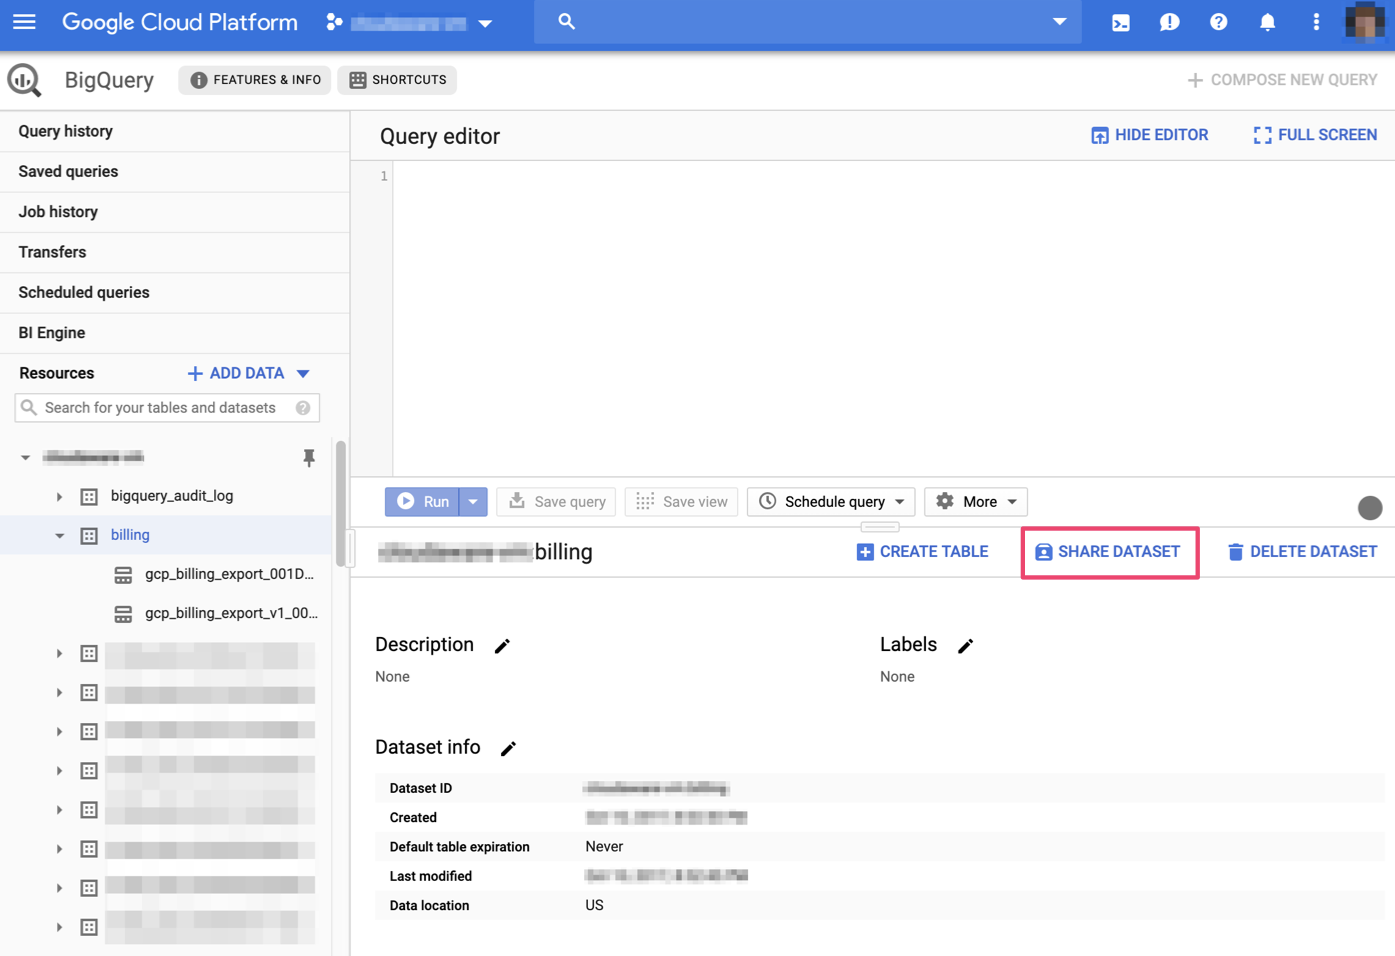Open the Schedule query dropdown

click(x=832, y=502)
